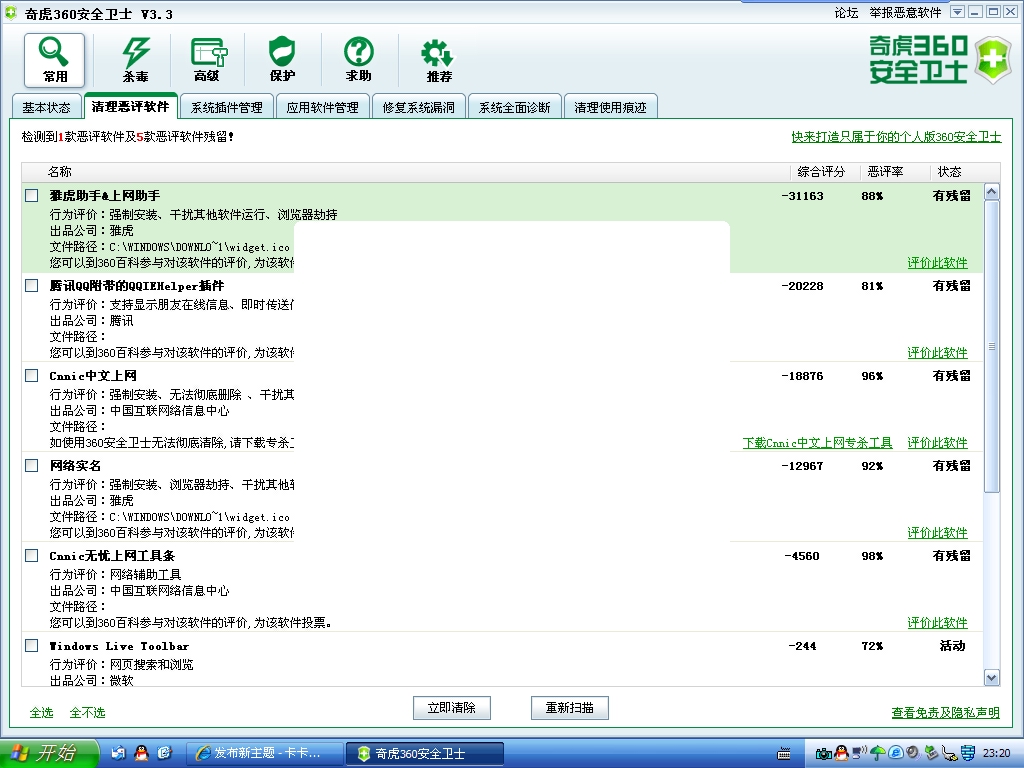The width and height of the screenshot is (1024, 768).
Task: Sort by the 恶评率 column header
Action: [x=886, y=172]
